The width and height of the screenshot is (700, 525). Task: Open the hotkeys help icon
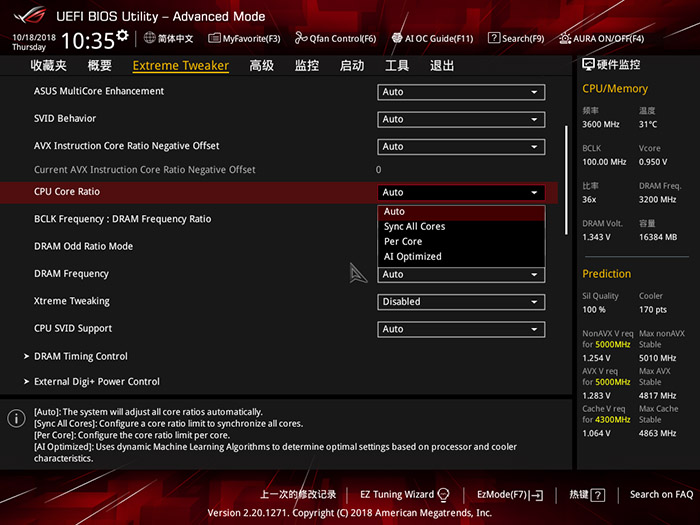click(597, 494)
